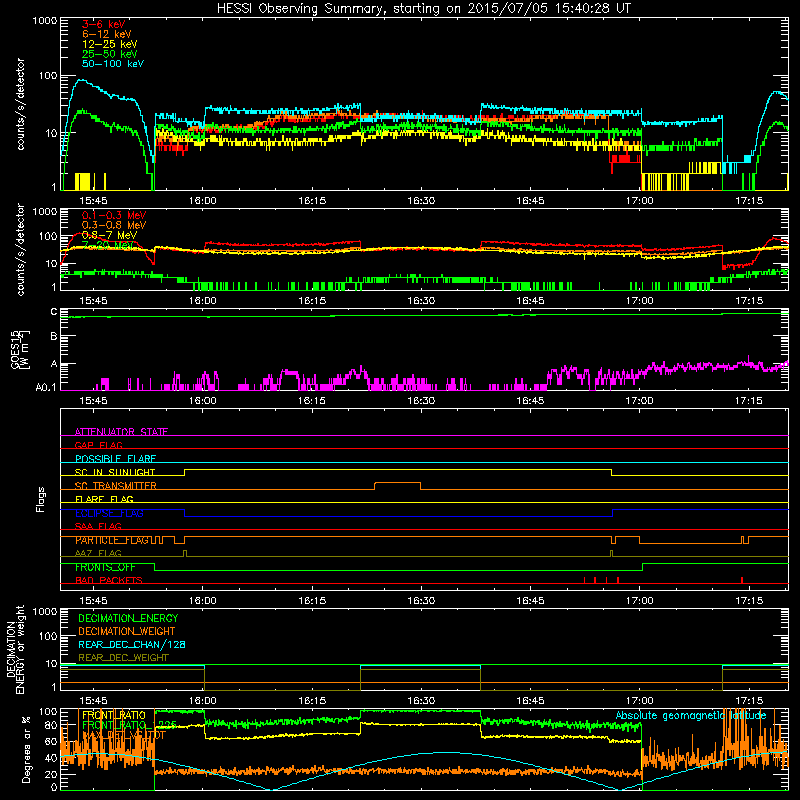Click the Absolute geomagnetic latitude label
The width and height of the screenshot is (800, 800).
[691, 715]
